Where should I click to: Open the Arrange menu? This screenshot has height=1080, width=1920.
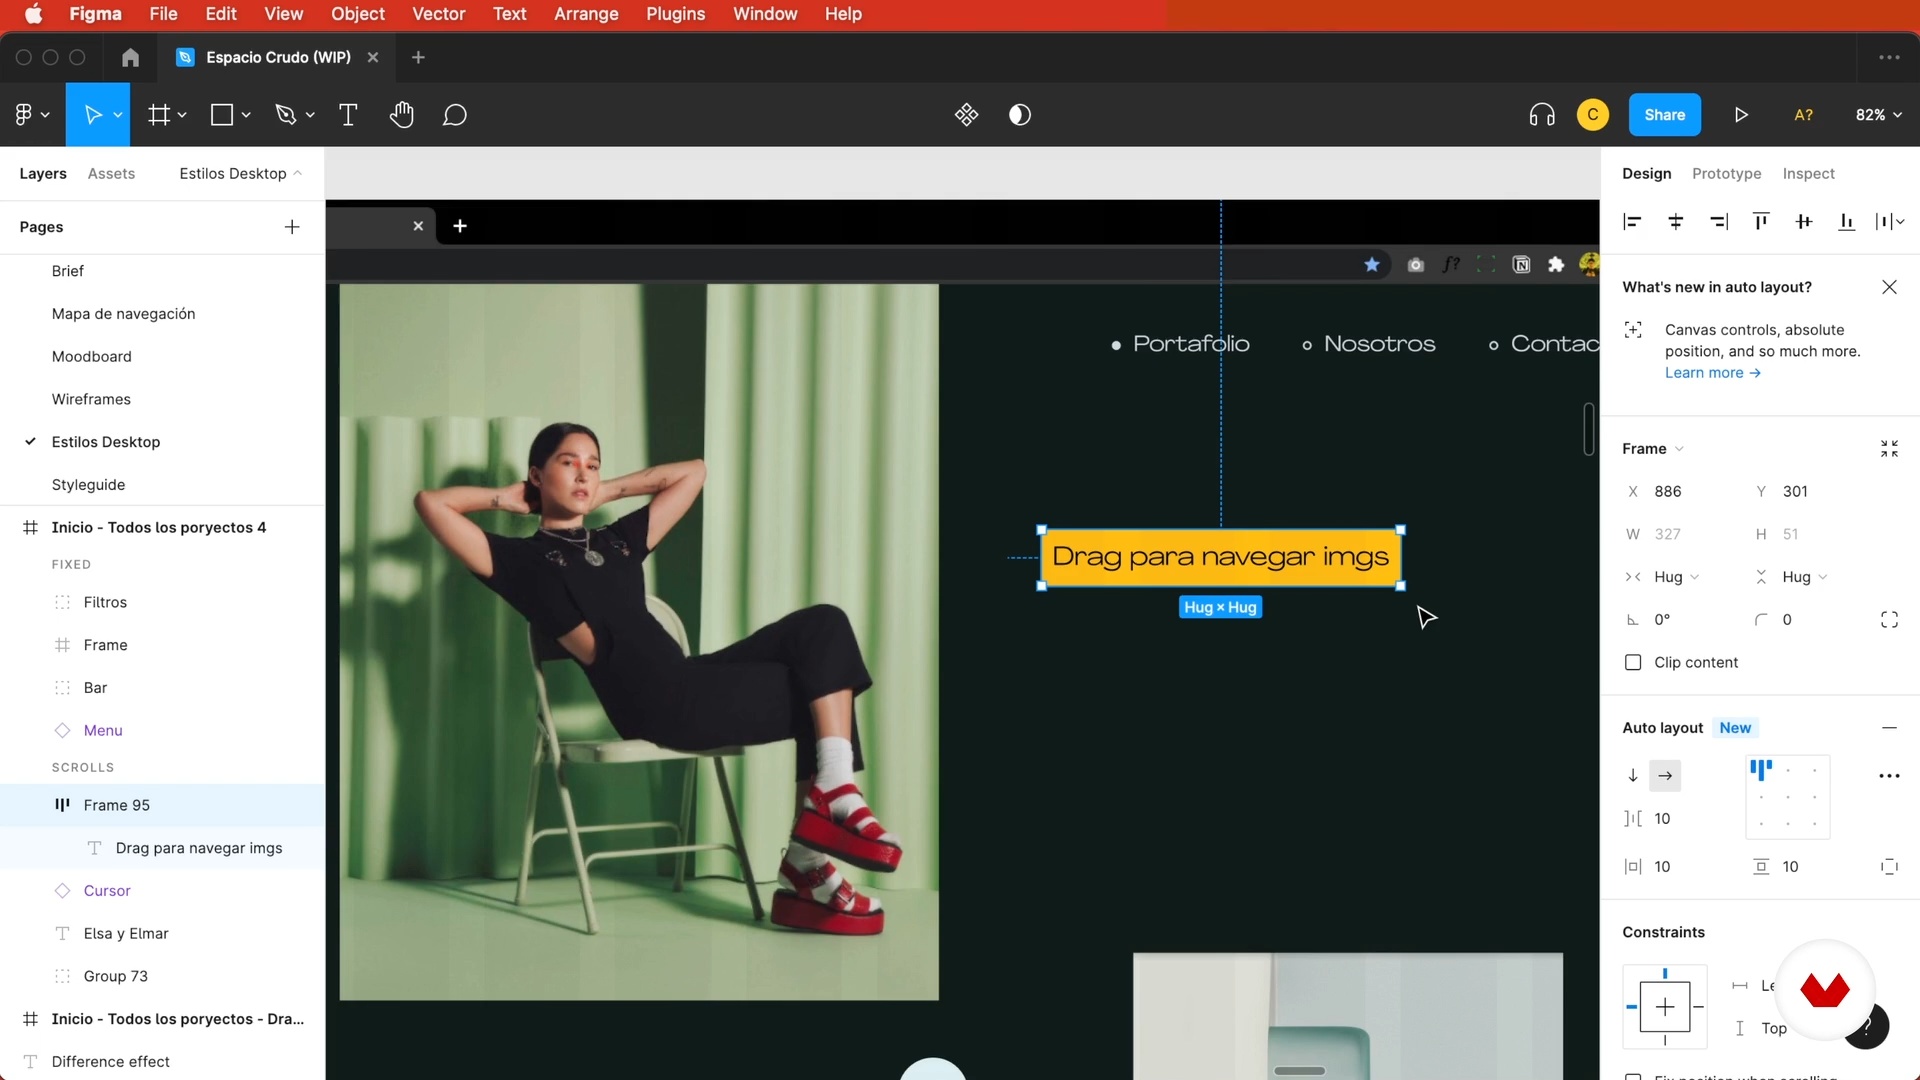pyautogui.click(x=586, y=14)
